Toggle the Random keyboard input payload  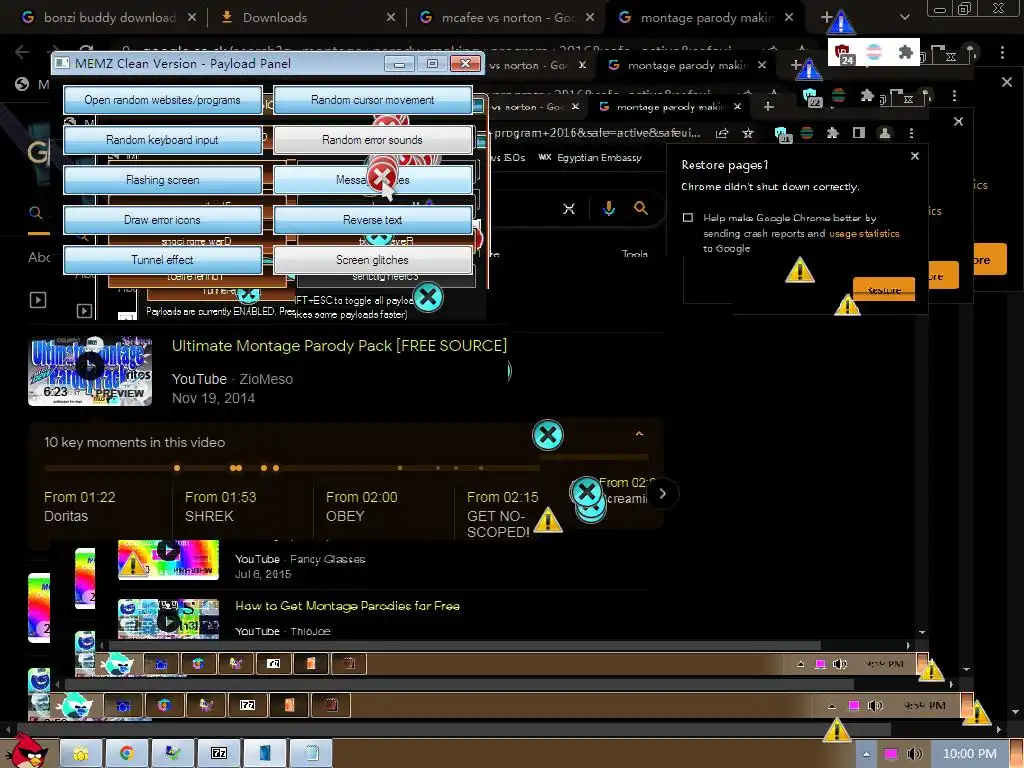(x=163, y=140)
